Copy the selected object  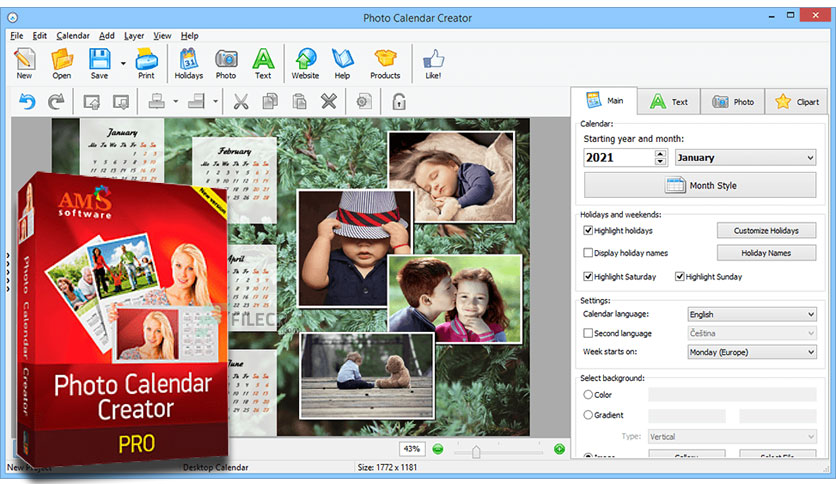[x=270, y=101]
